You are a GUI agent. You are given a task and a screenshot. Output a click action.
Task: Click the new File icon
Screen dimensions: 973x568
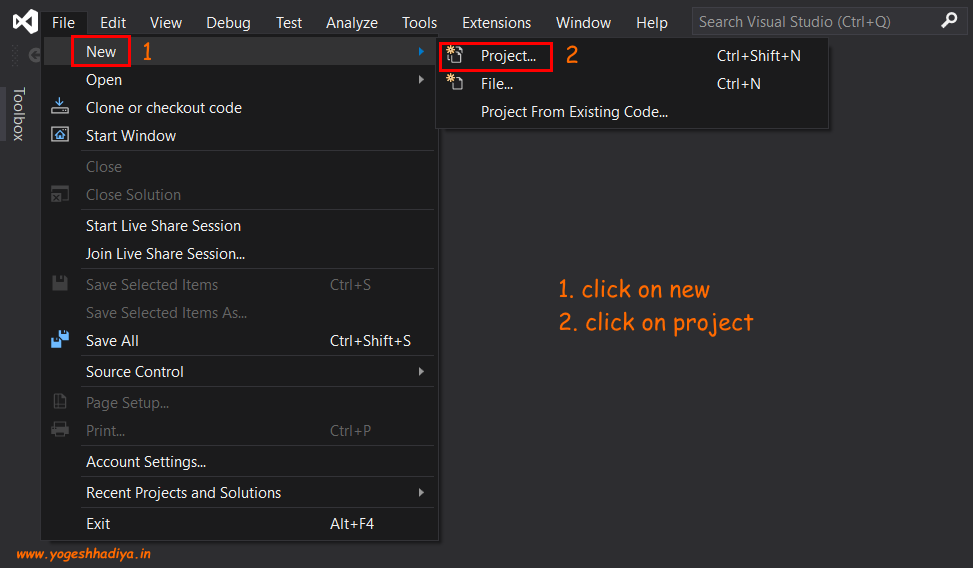455,84
